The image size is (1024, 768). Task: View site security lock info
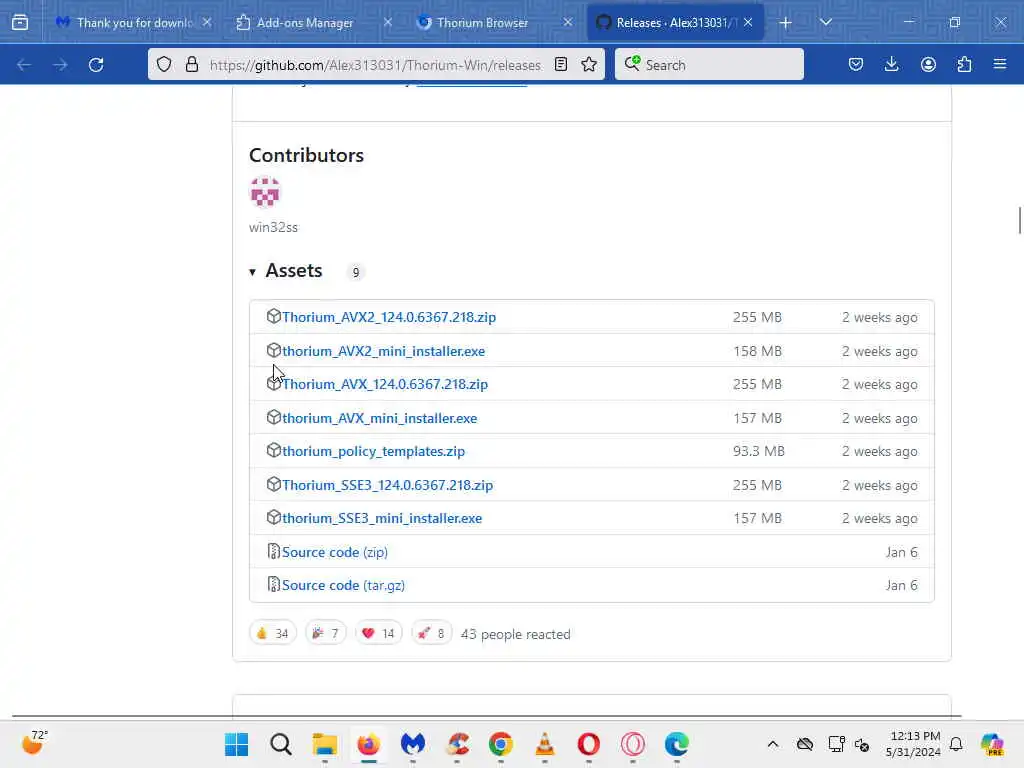coord(191,64)
